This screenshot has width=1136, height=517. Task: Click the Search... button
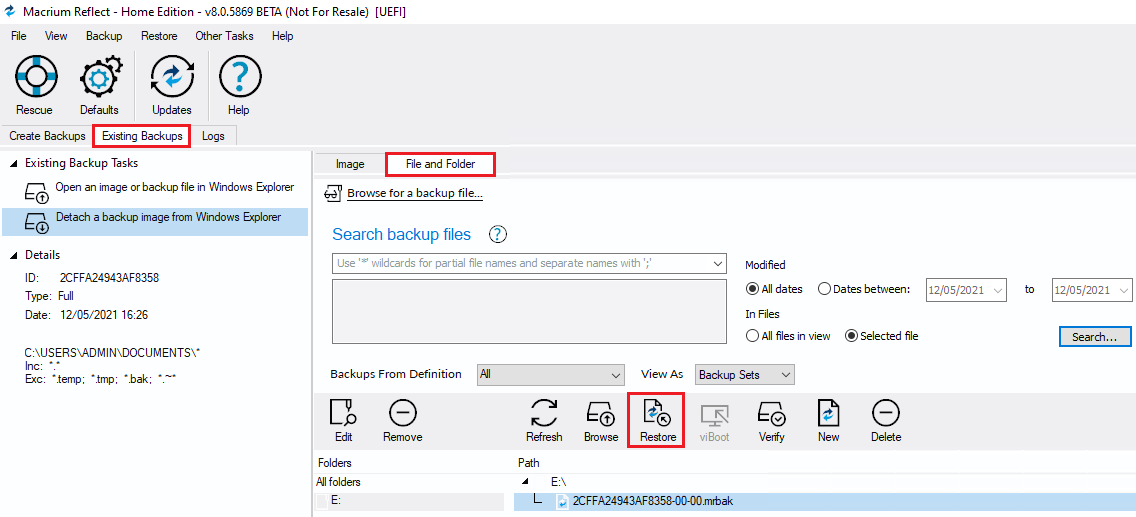tap(1095, 337)
